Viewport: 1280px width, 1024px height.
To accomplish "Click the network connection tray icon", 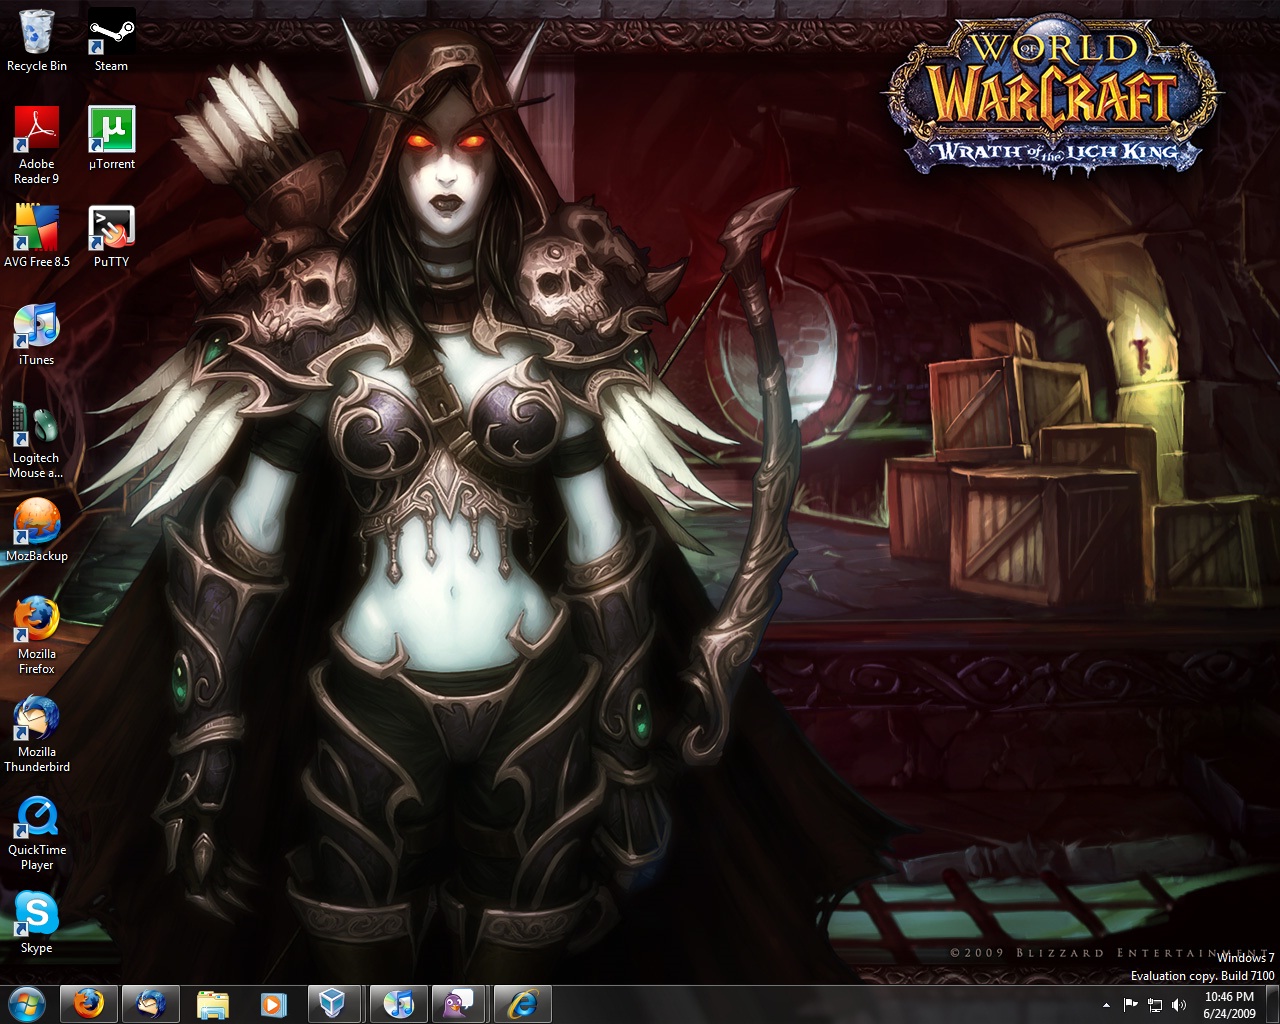I will point(1155,1005).
